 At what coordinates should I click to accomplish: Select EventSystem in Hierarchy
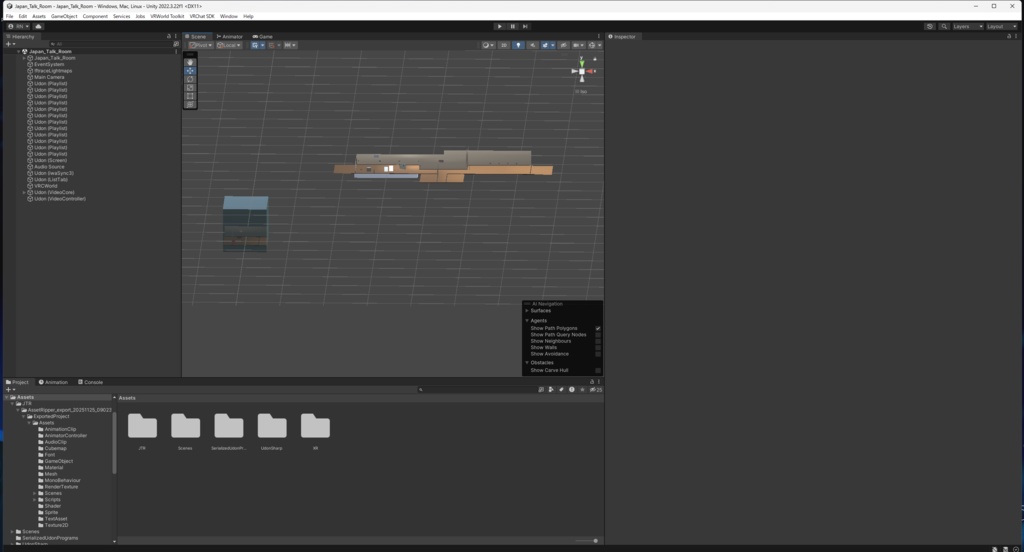pyautogui.click(x=49, y=65)
